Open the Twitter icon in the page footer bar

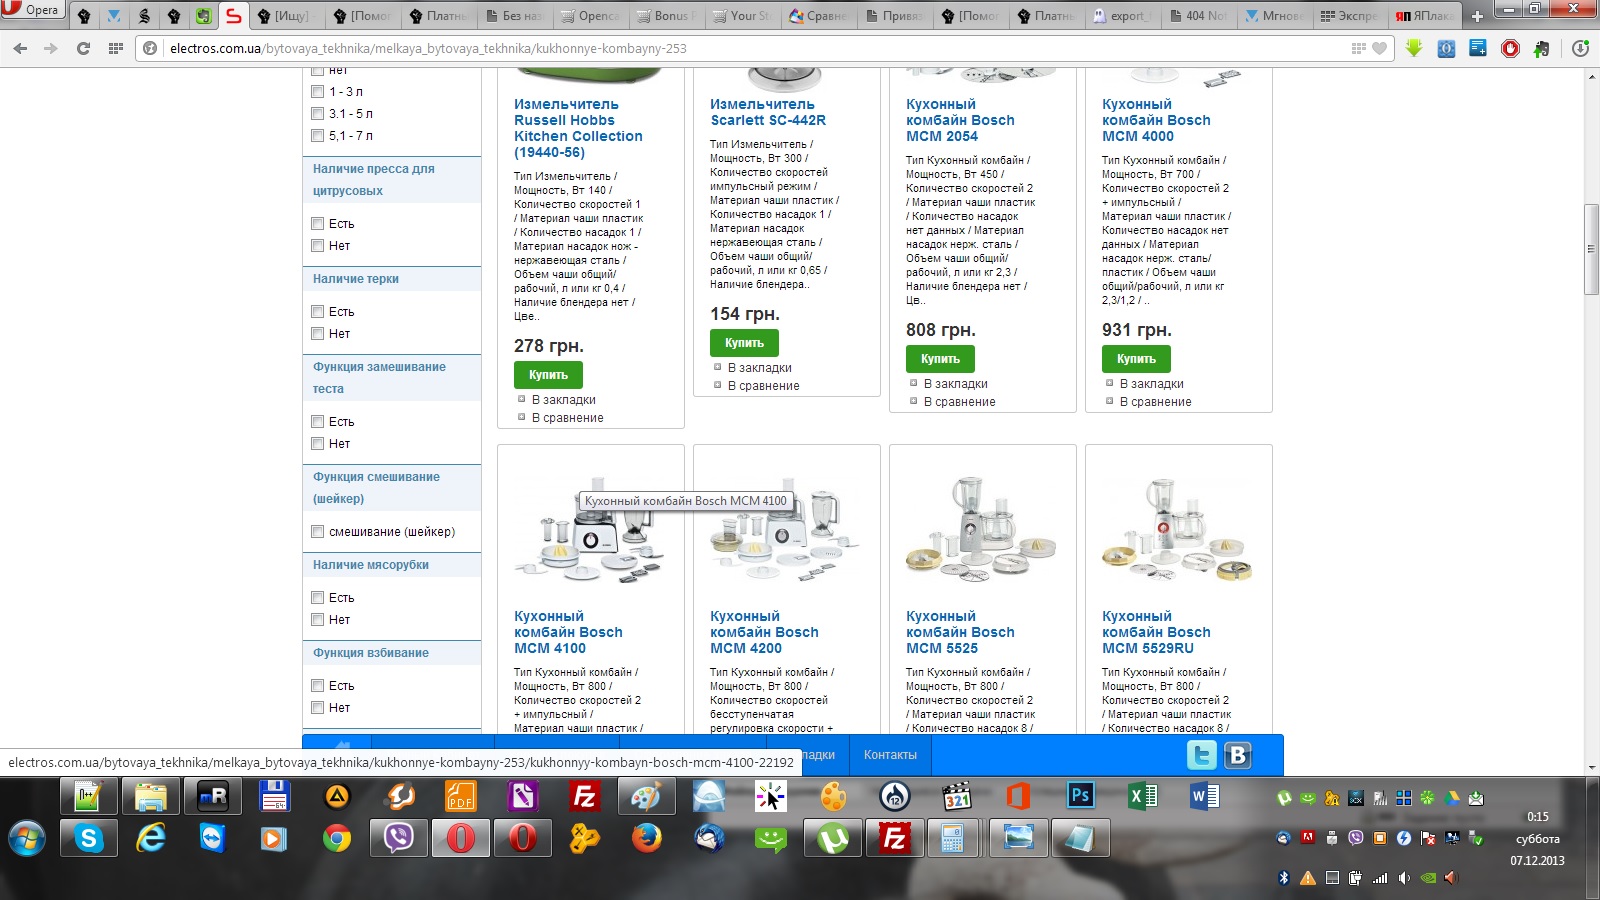[x=1202, y=755]
